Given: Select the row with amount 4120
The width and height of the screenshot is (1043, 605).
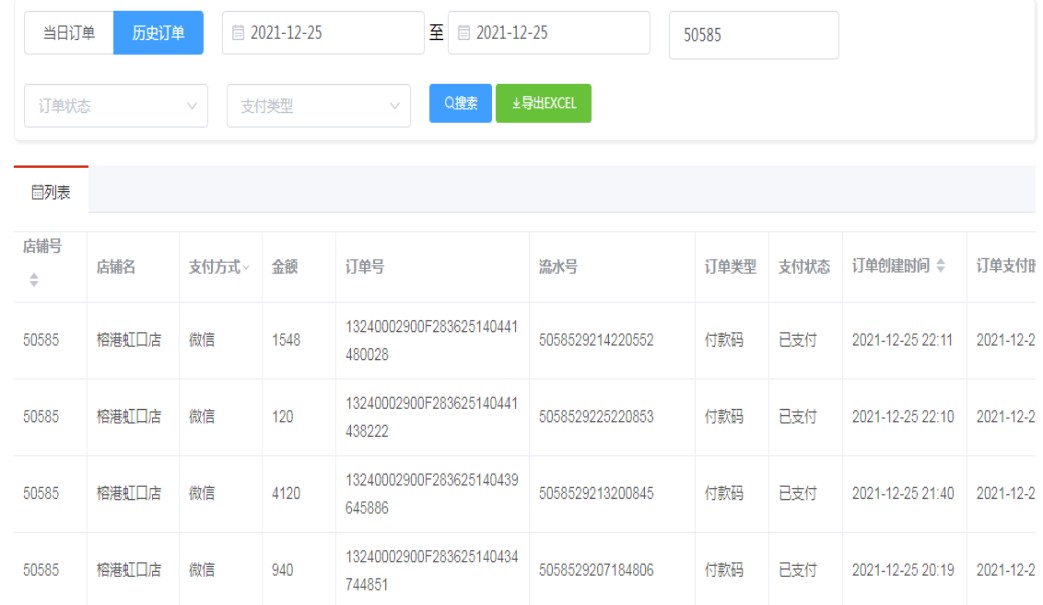Looking at the screenshot, I should click(x=286, y=494).
